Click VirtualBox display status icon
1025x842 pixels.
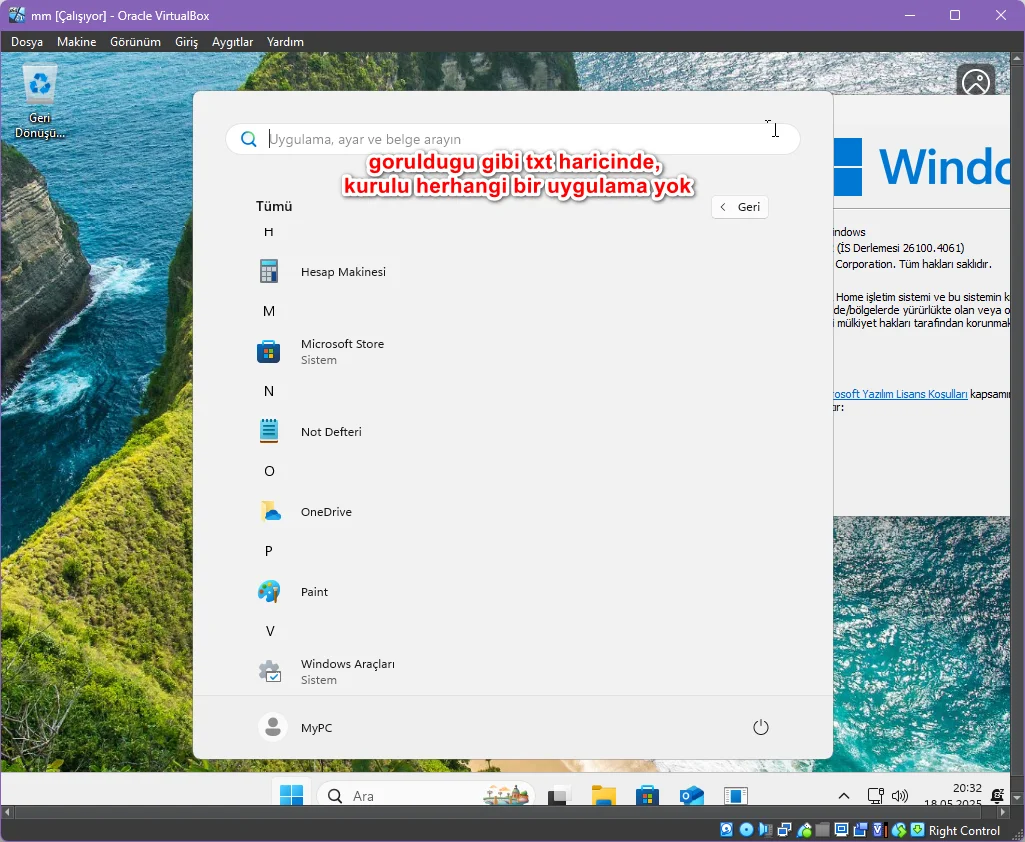click(x=842, y=830)
